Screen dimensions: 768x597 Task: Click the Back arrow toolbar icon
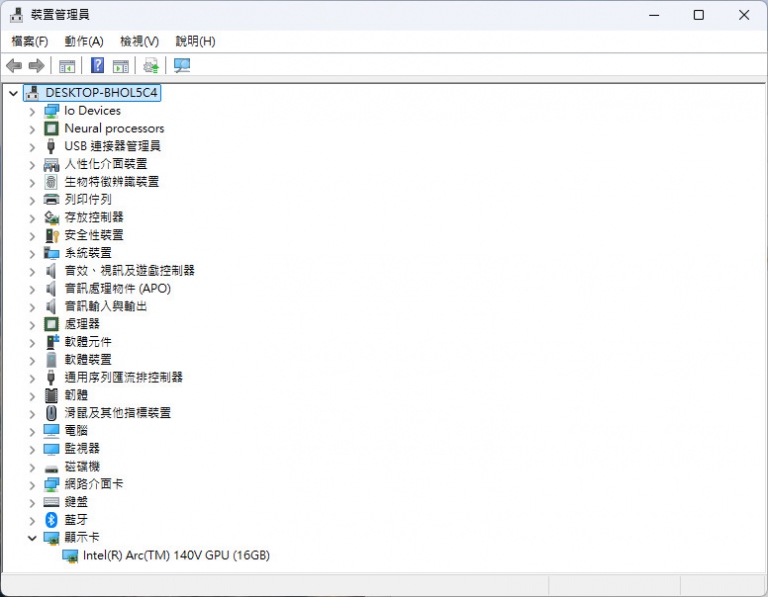[14, 65]
